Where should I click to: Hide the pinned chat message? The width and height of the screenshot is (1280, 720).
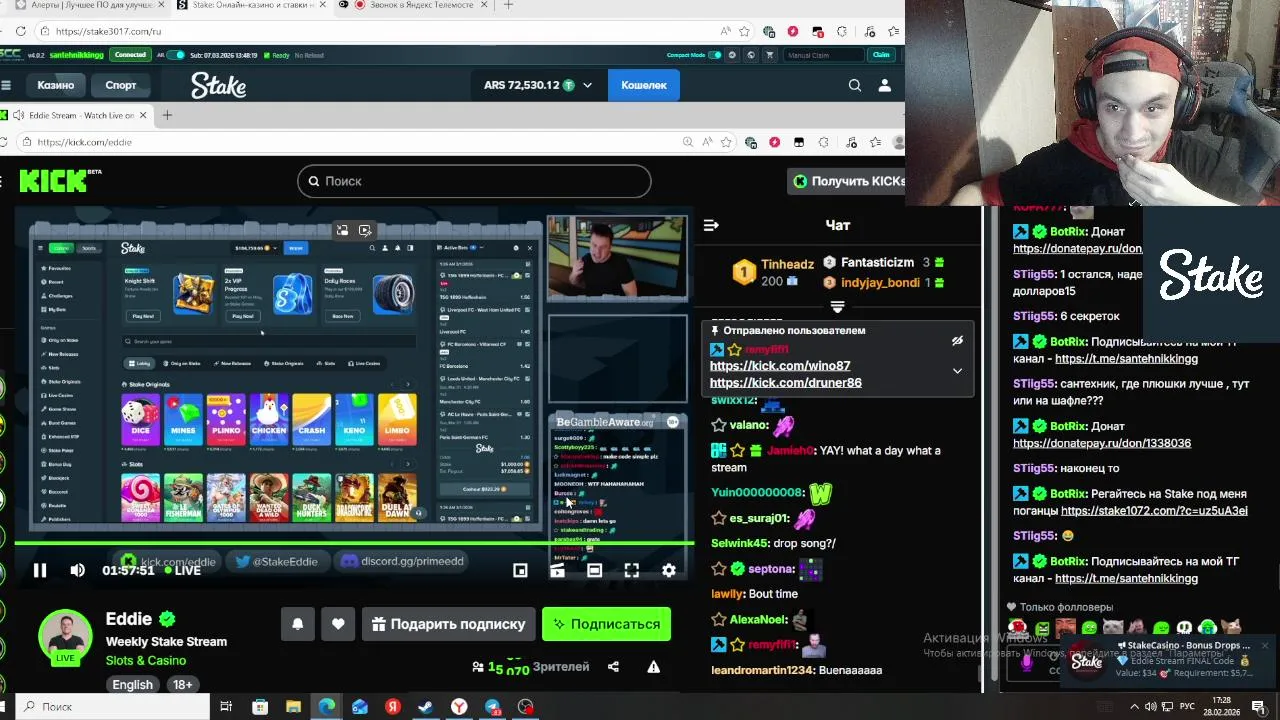957,341
